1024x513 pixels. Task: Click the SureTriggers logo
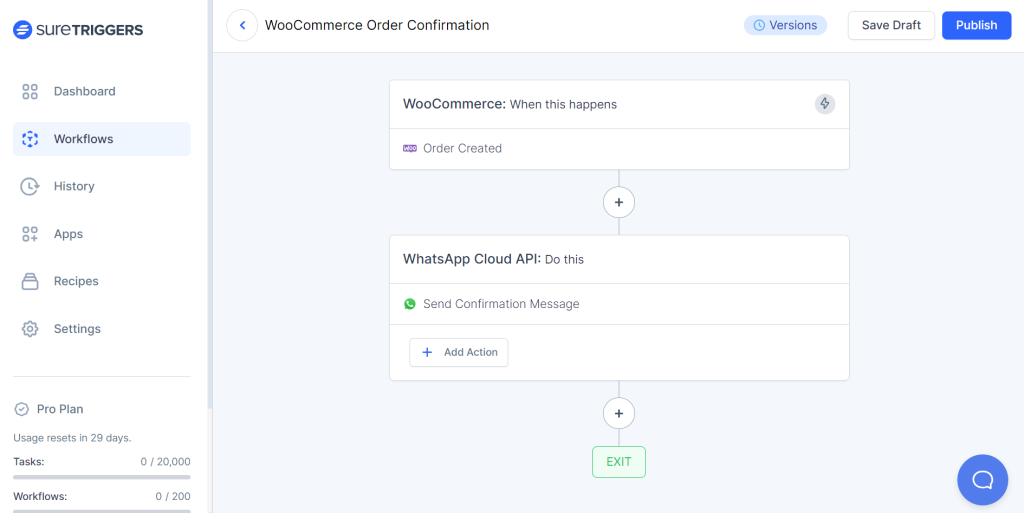pyautogui.click(x=78, y=30)
